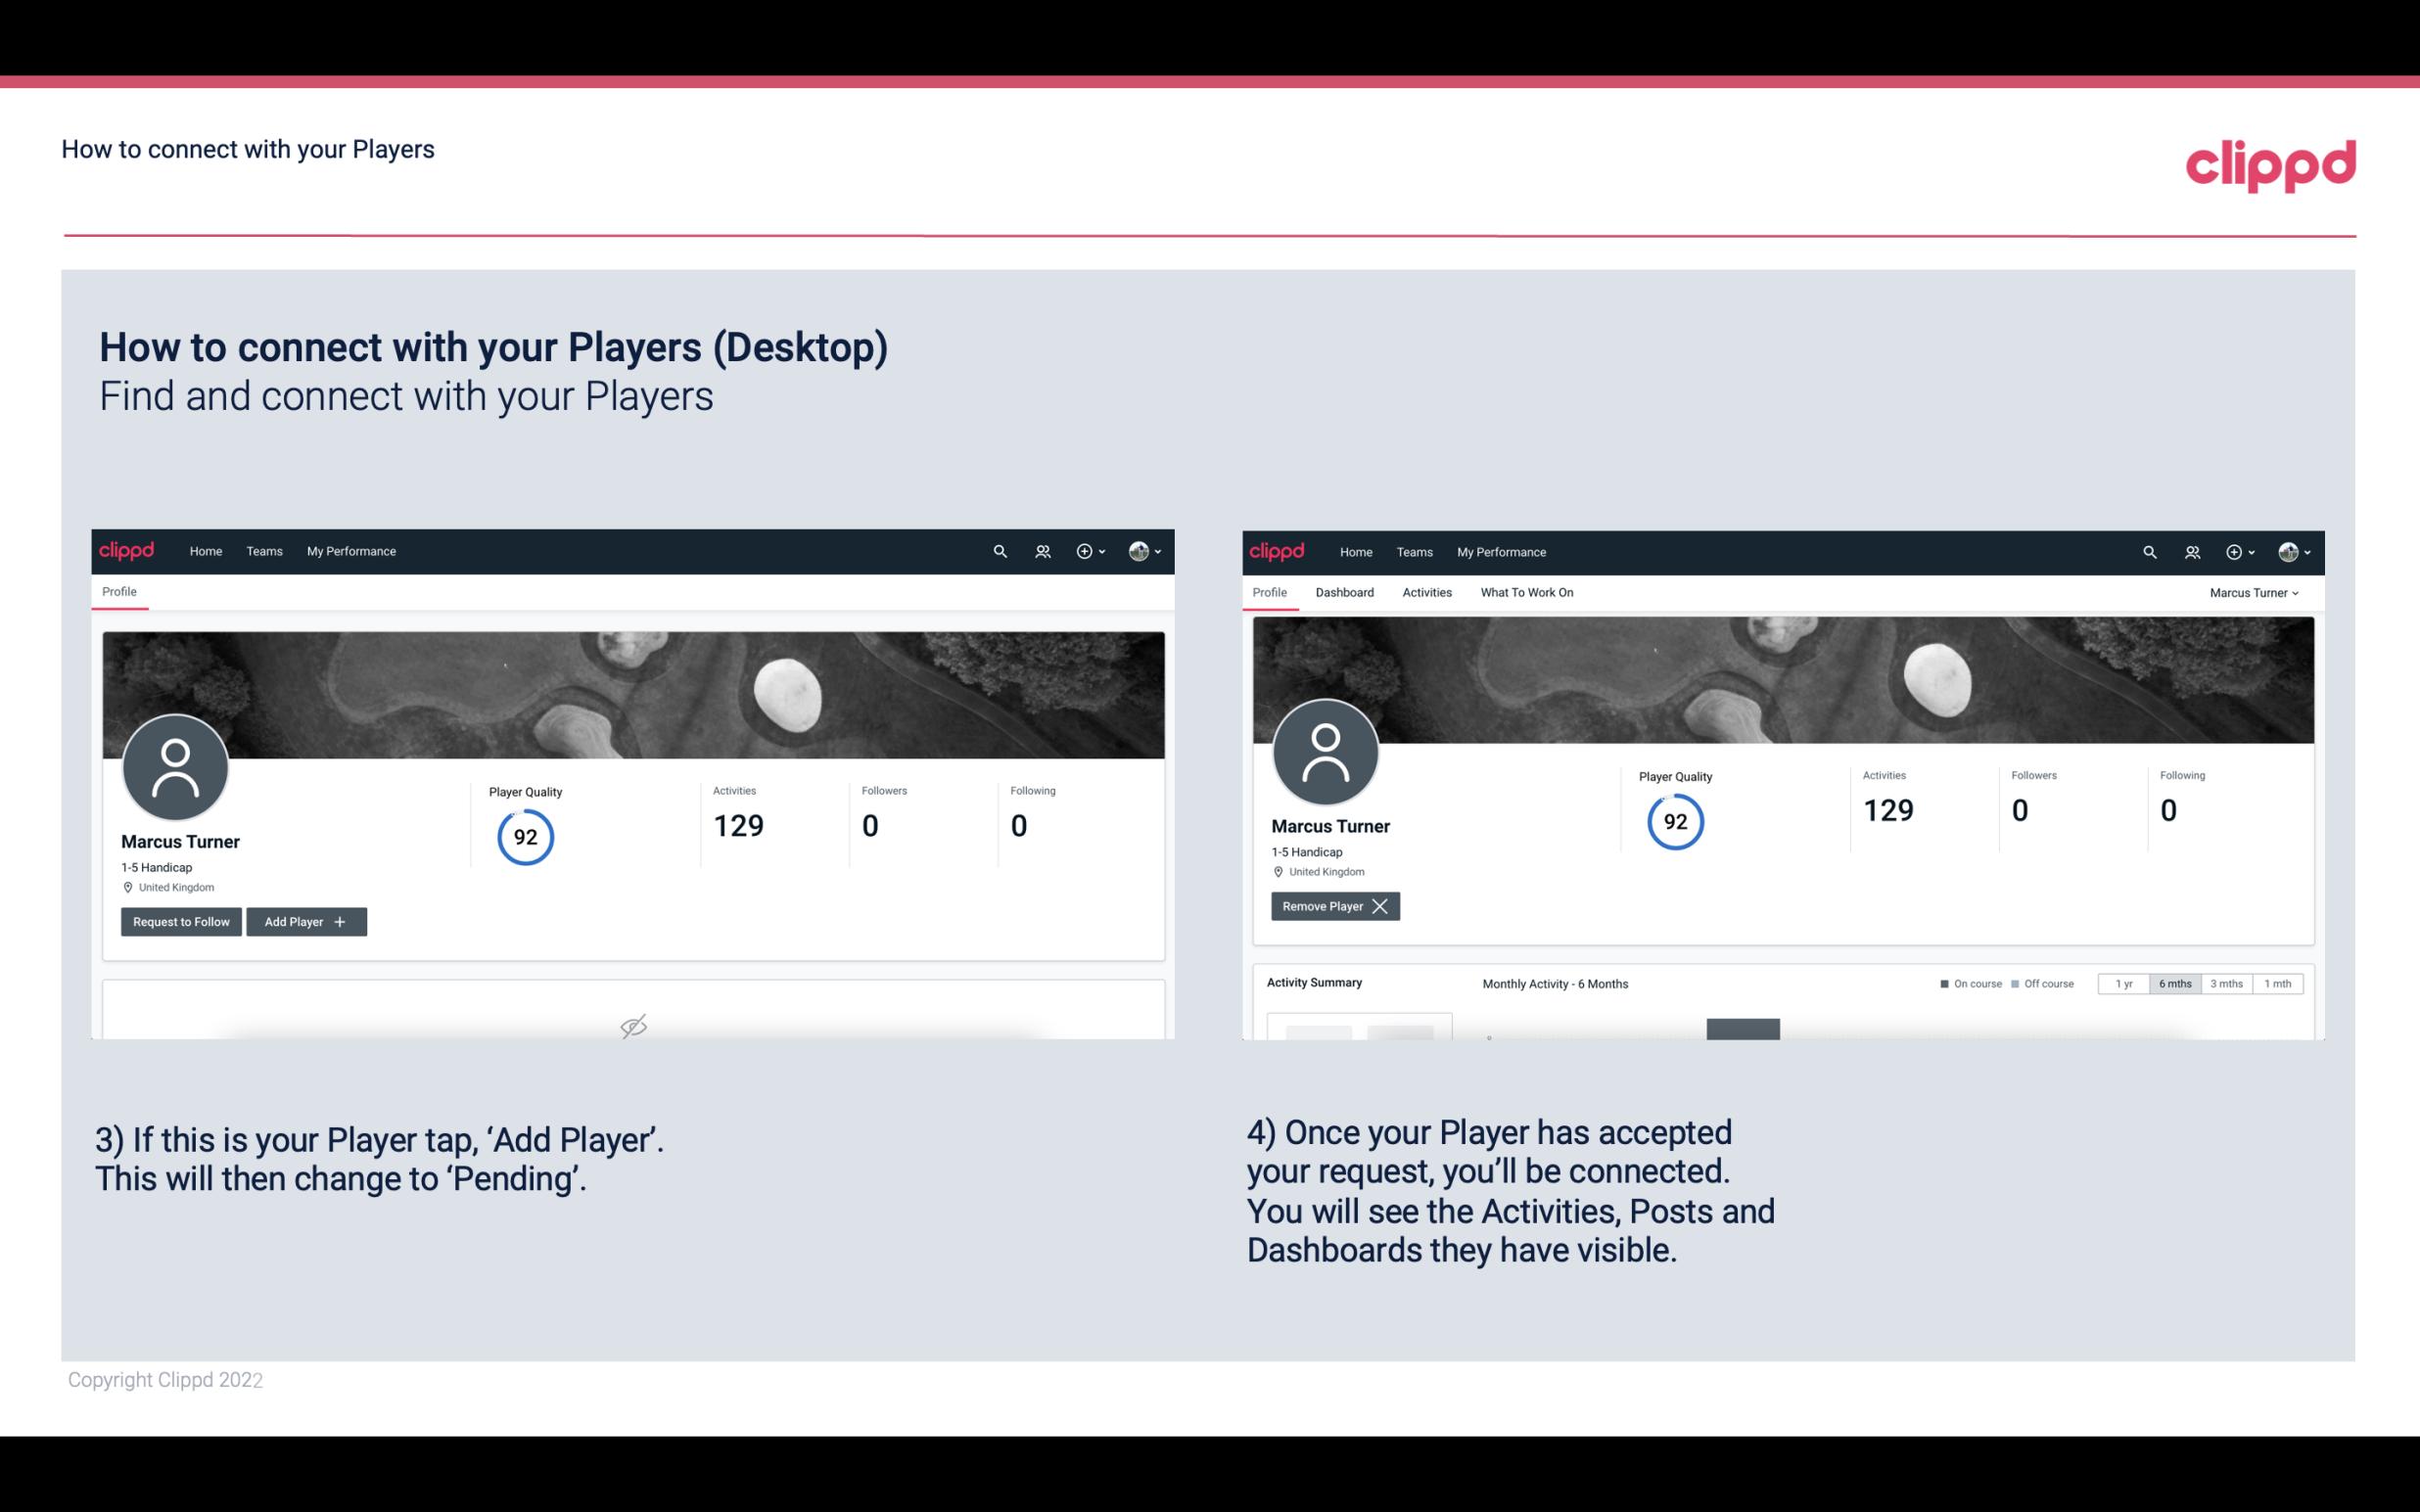This screenshot has height=1512, width=2420.
Task: Click the What To On tab
Action: coord(1526,592)
